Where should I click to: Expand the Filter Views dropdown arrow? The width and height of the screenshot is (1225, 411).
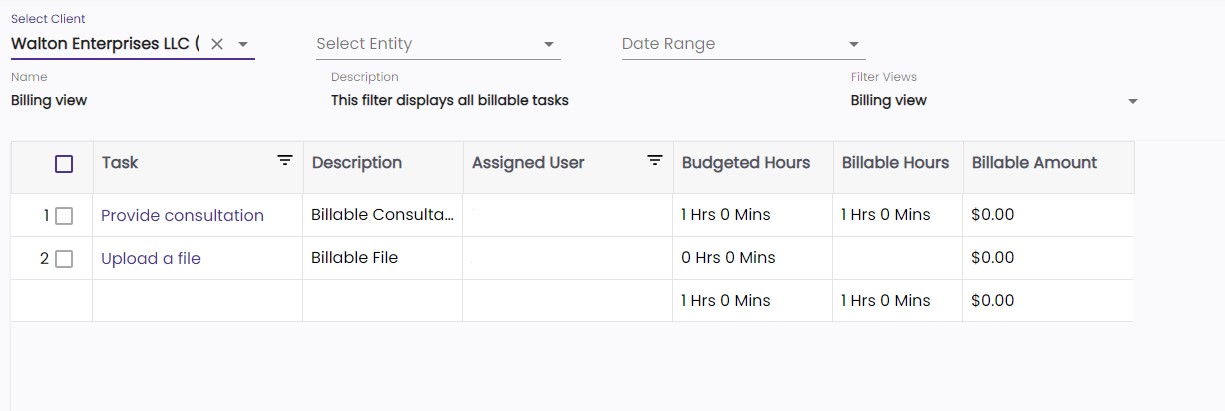pyautogui.click(x=1133, y=101)
